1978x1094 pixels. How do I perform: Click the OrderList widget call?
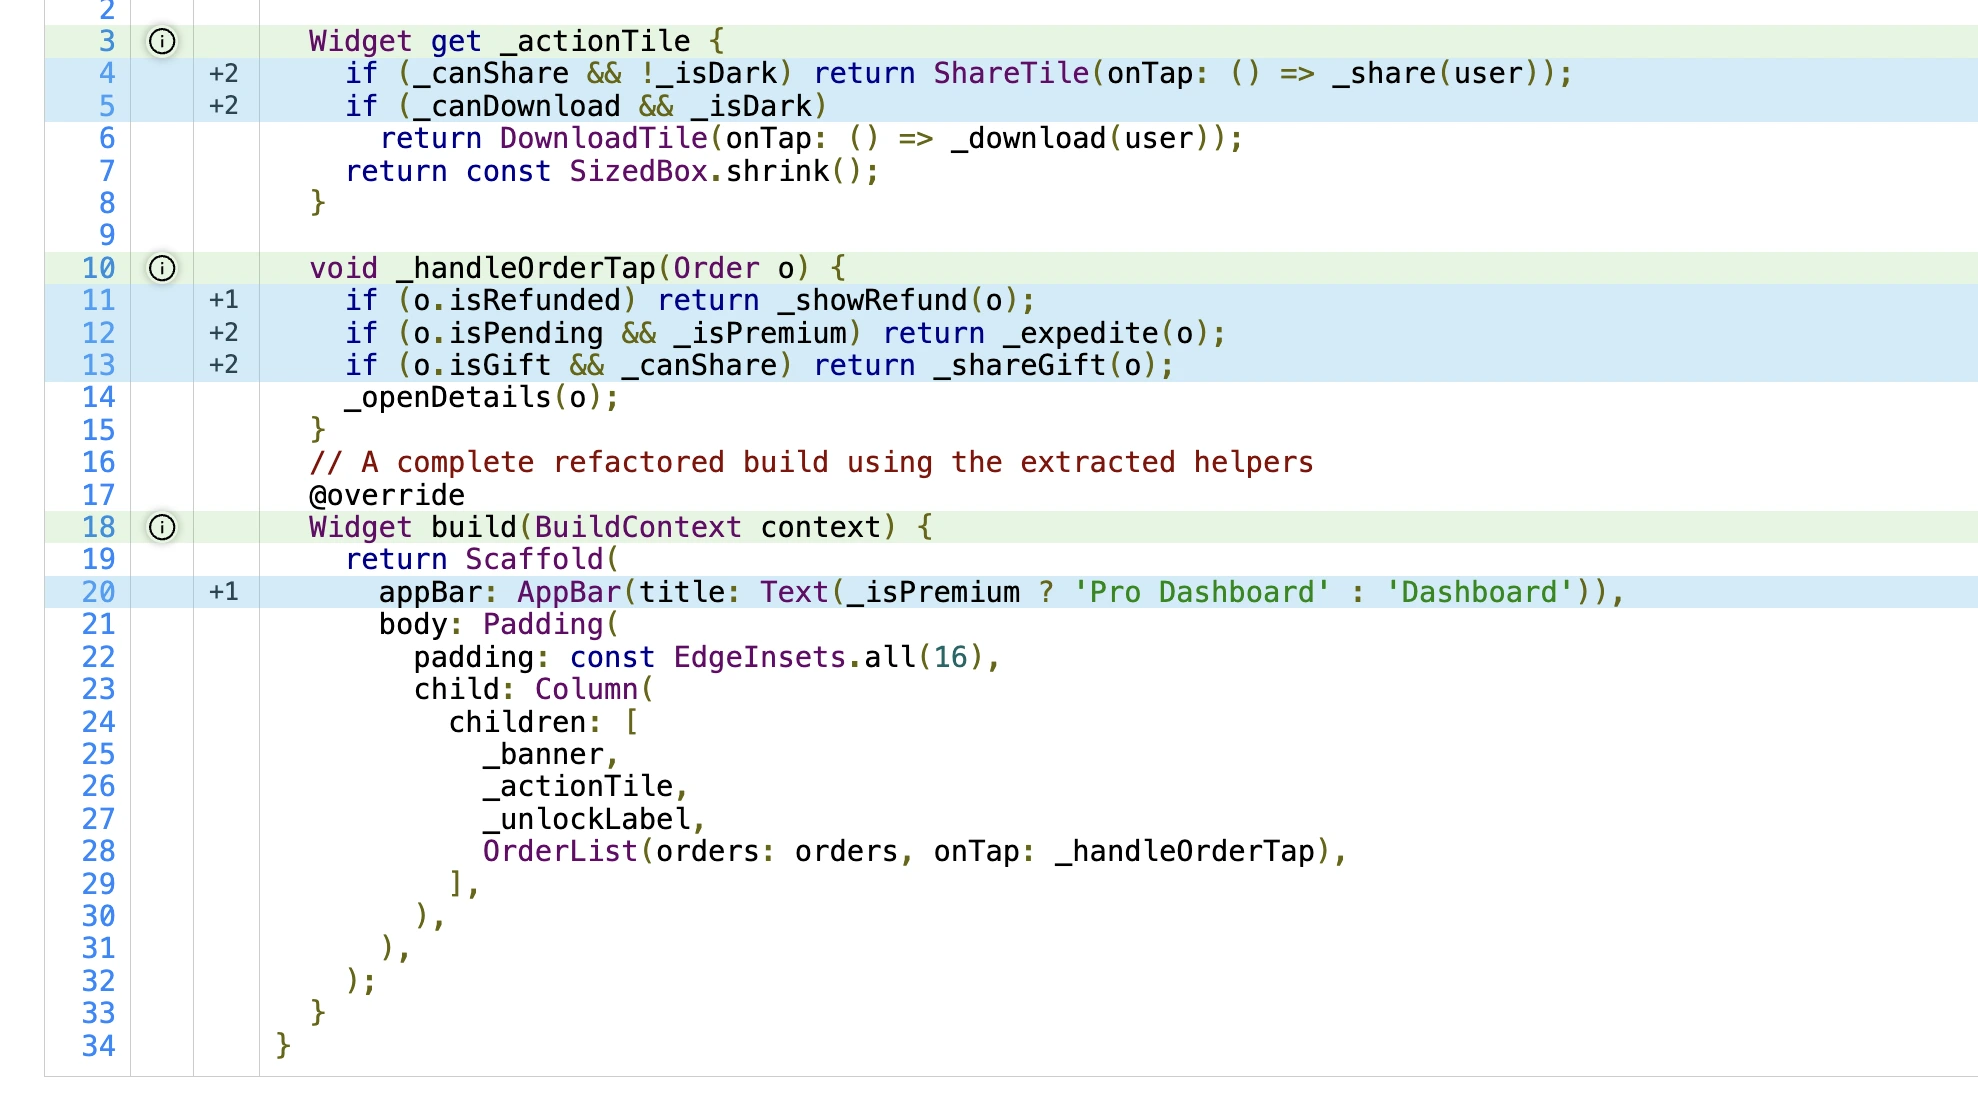560,851
